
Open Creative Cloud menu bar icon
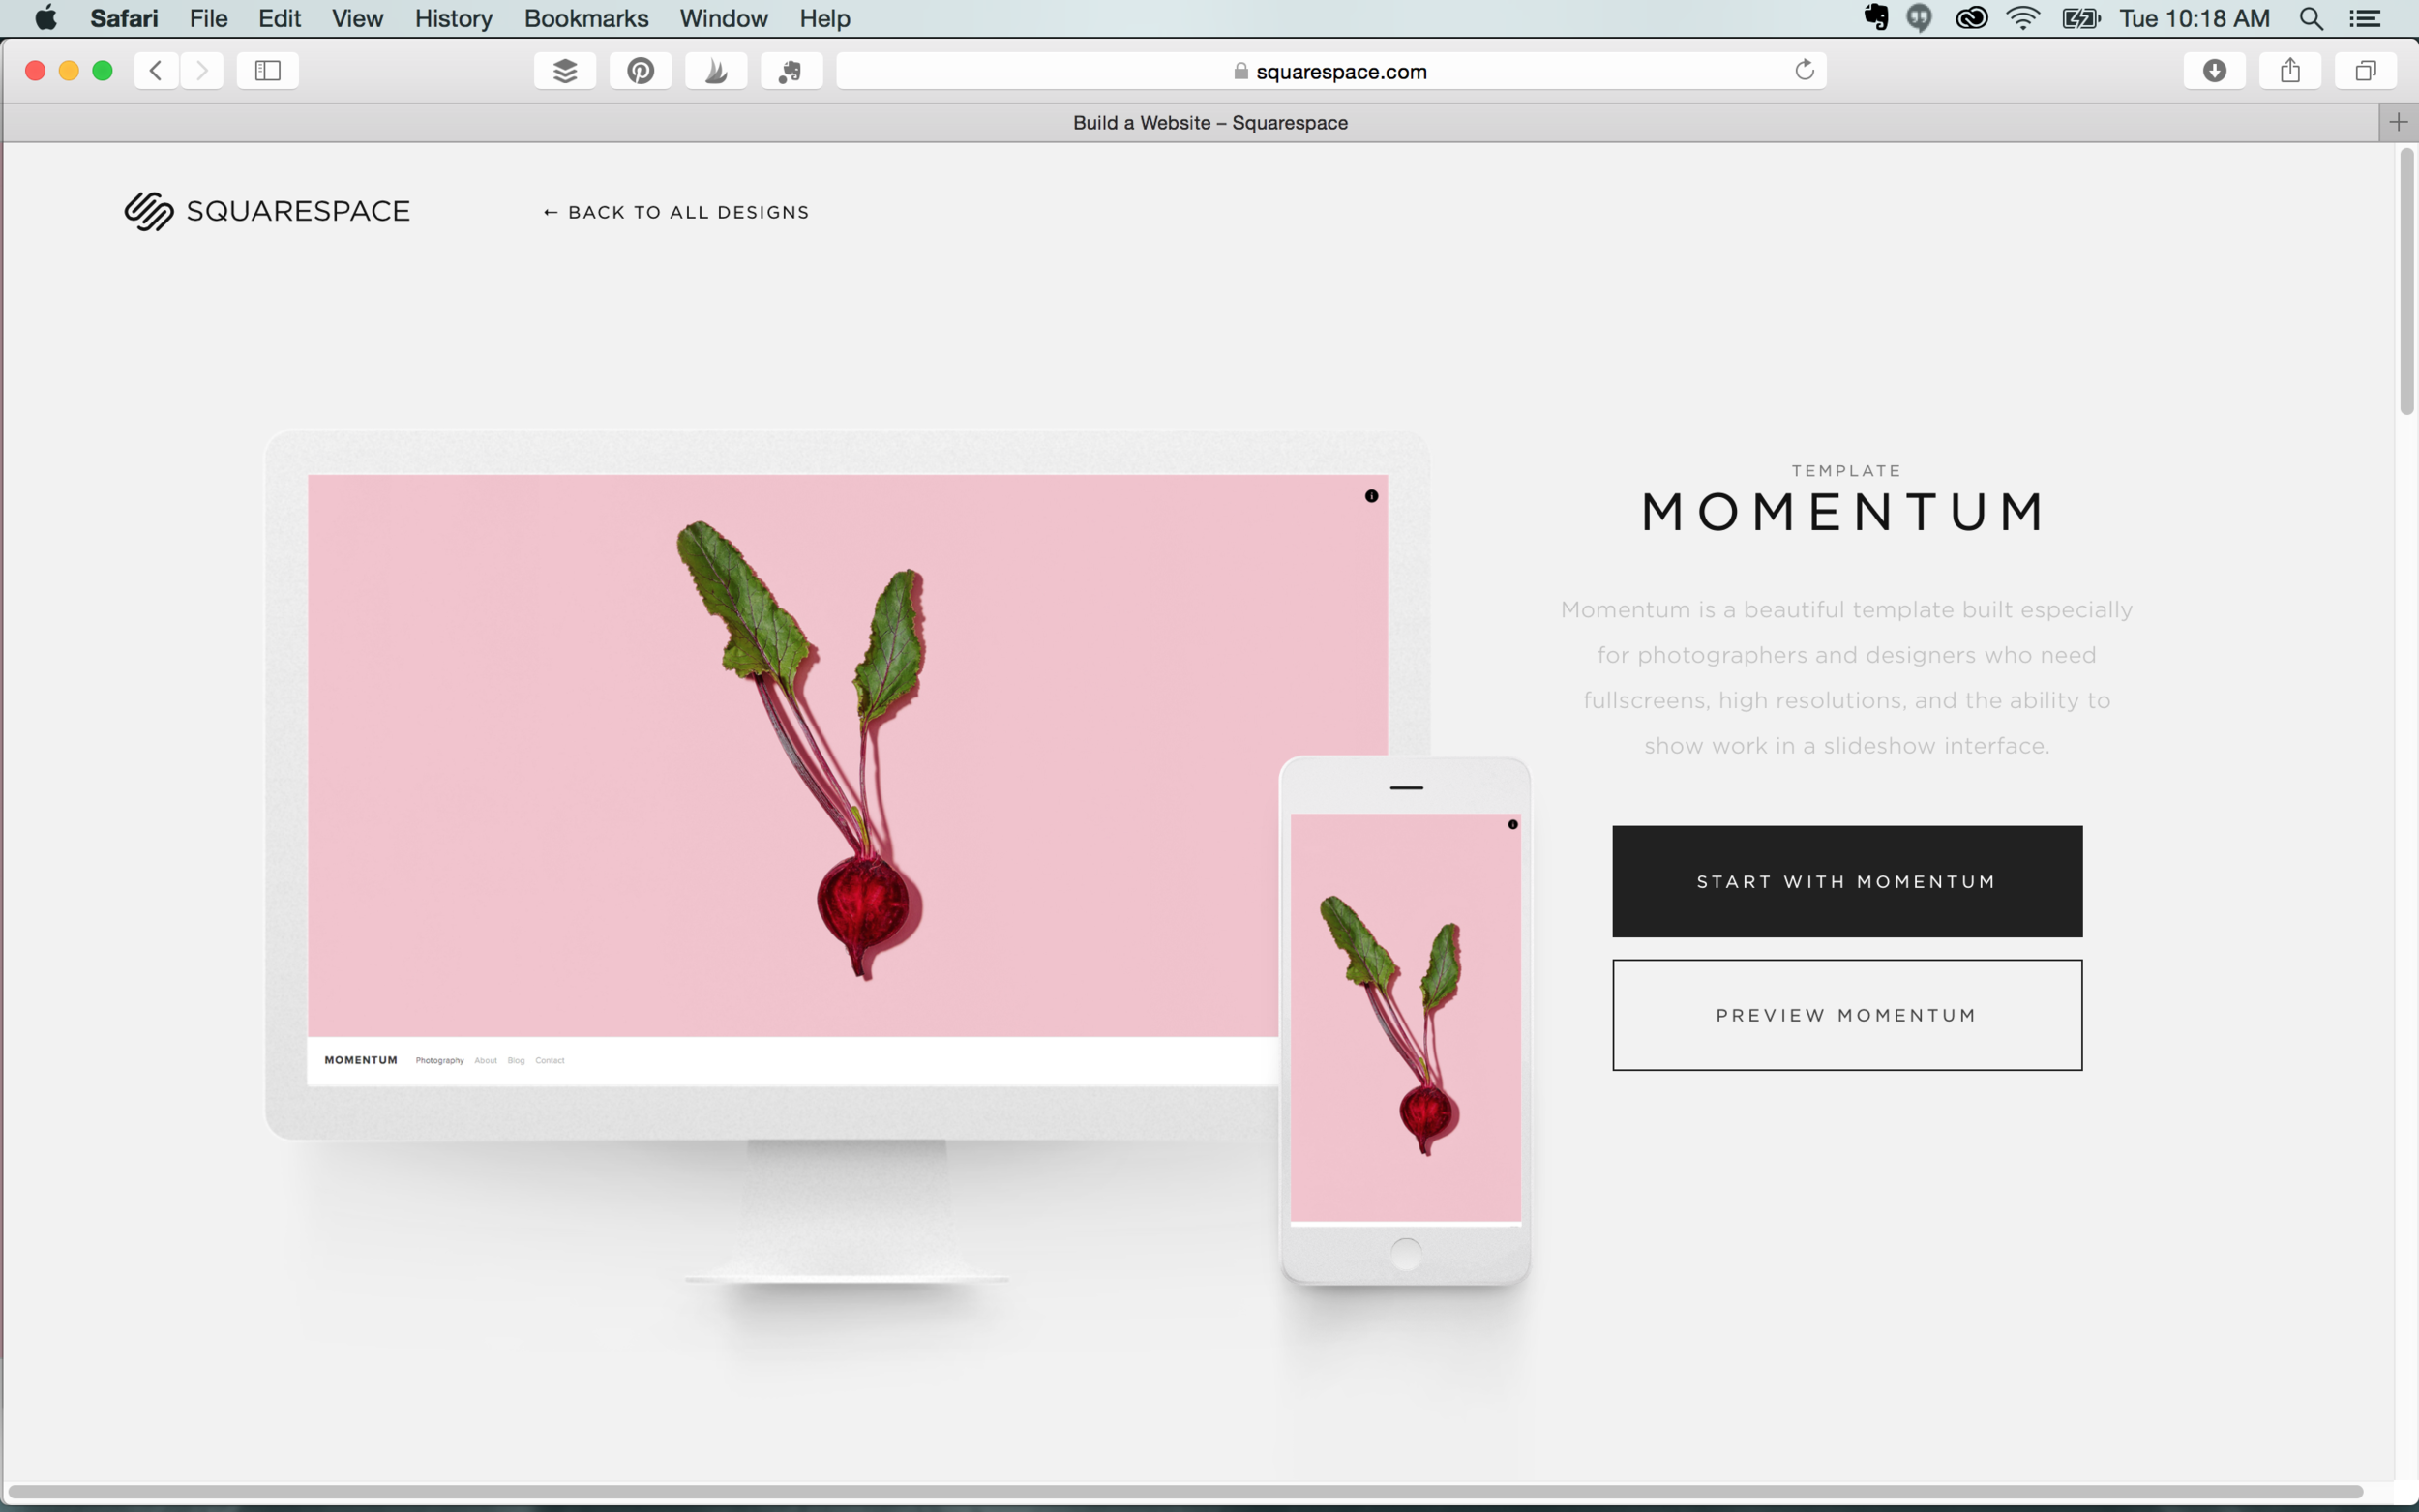click(1971, 18)
